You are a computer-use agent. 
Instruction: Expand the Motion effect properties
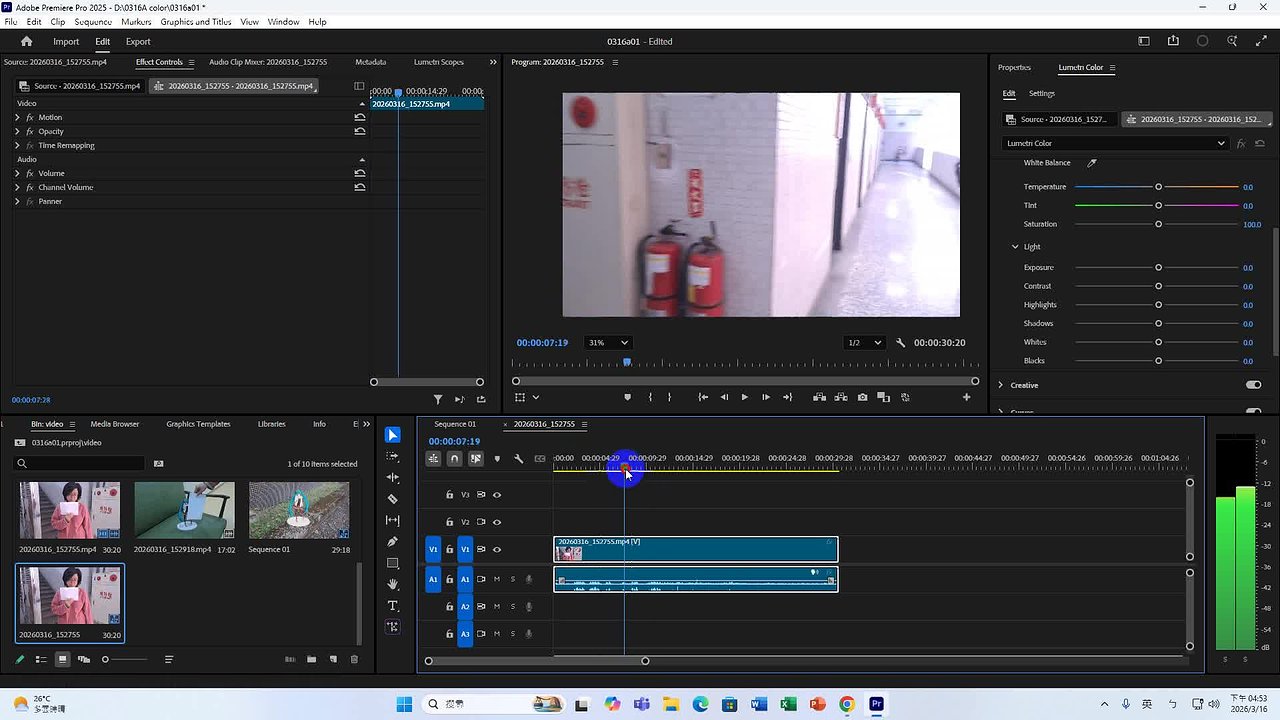(x=17, y=117)
